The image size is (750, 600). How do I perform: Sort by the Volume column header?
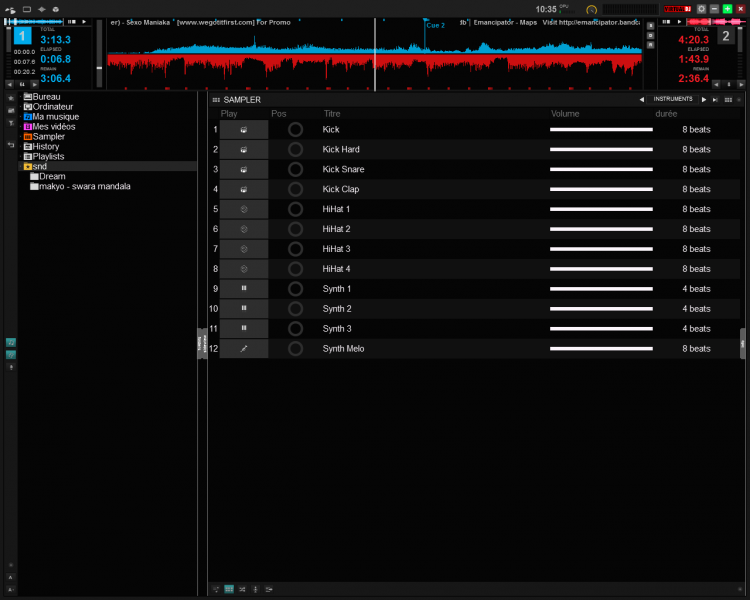click(x=565, y=114)
